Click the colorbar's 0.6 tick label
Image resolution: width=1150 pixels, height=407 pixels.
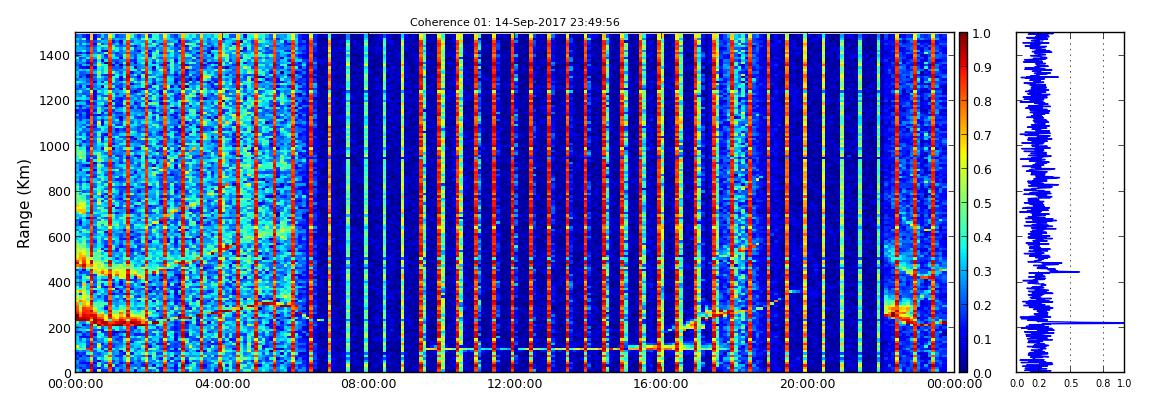pos(982,169)
